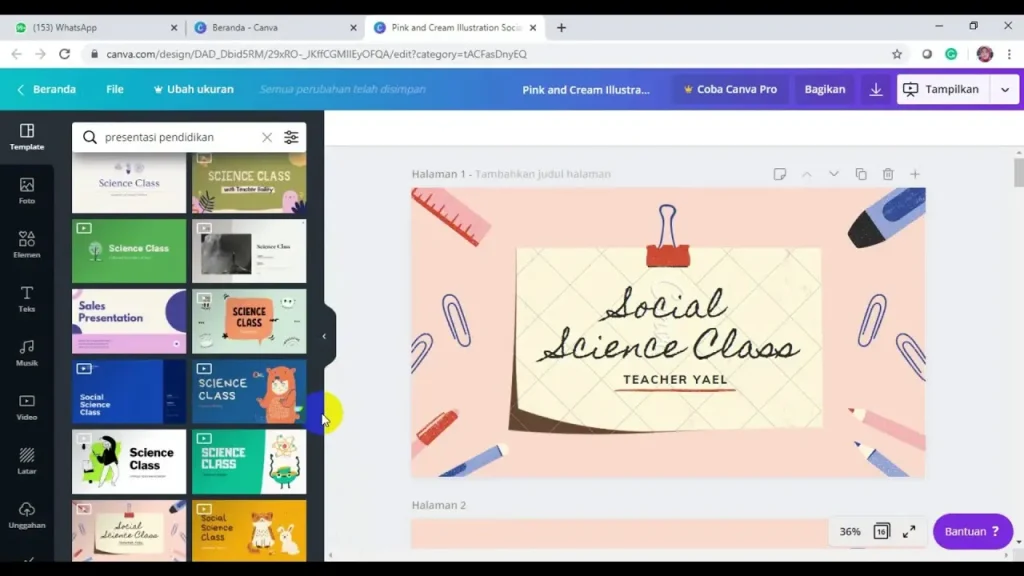Open the template search filter options
Image resolution: width=1024 pixels, height=576 pixels.
point(290,137)
